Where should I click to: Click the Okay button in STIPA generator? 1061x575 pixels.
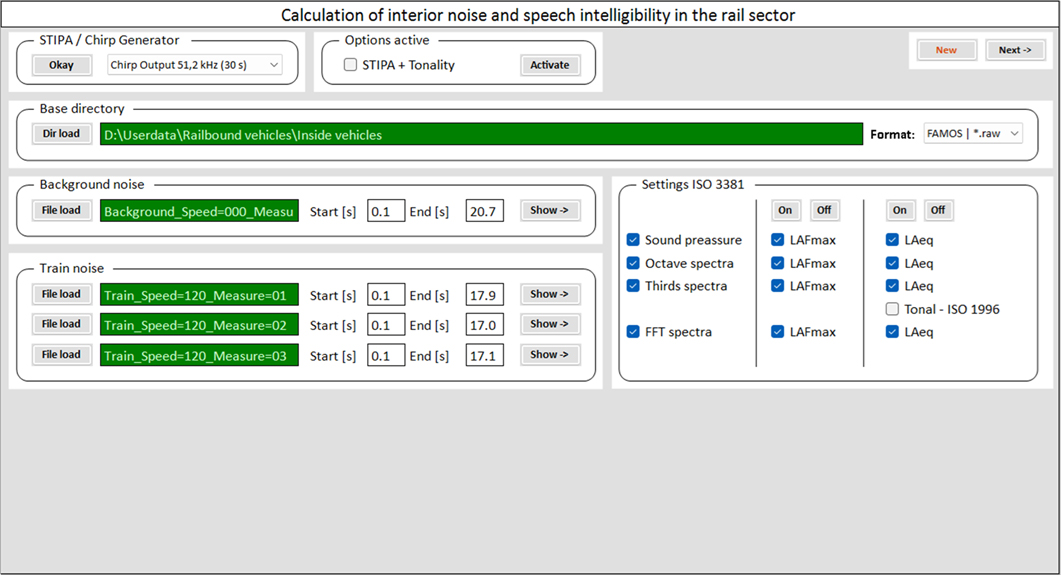click(61, 65)
